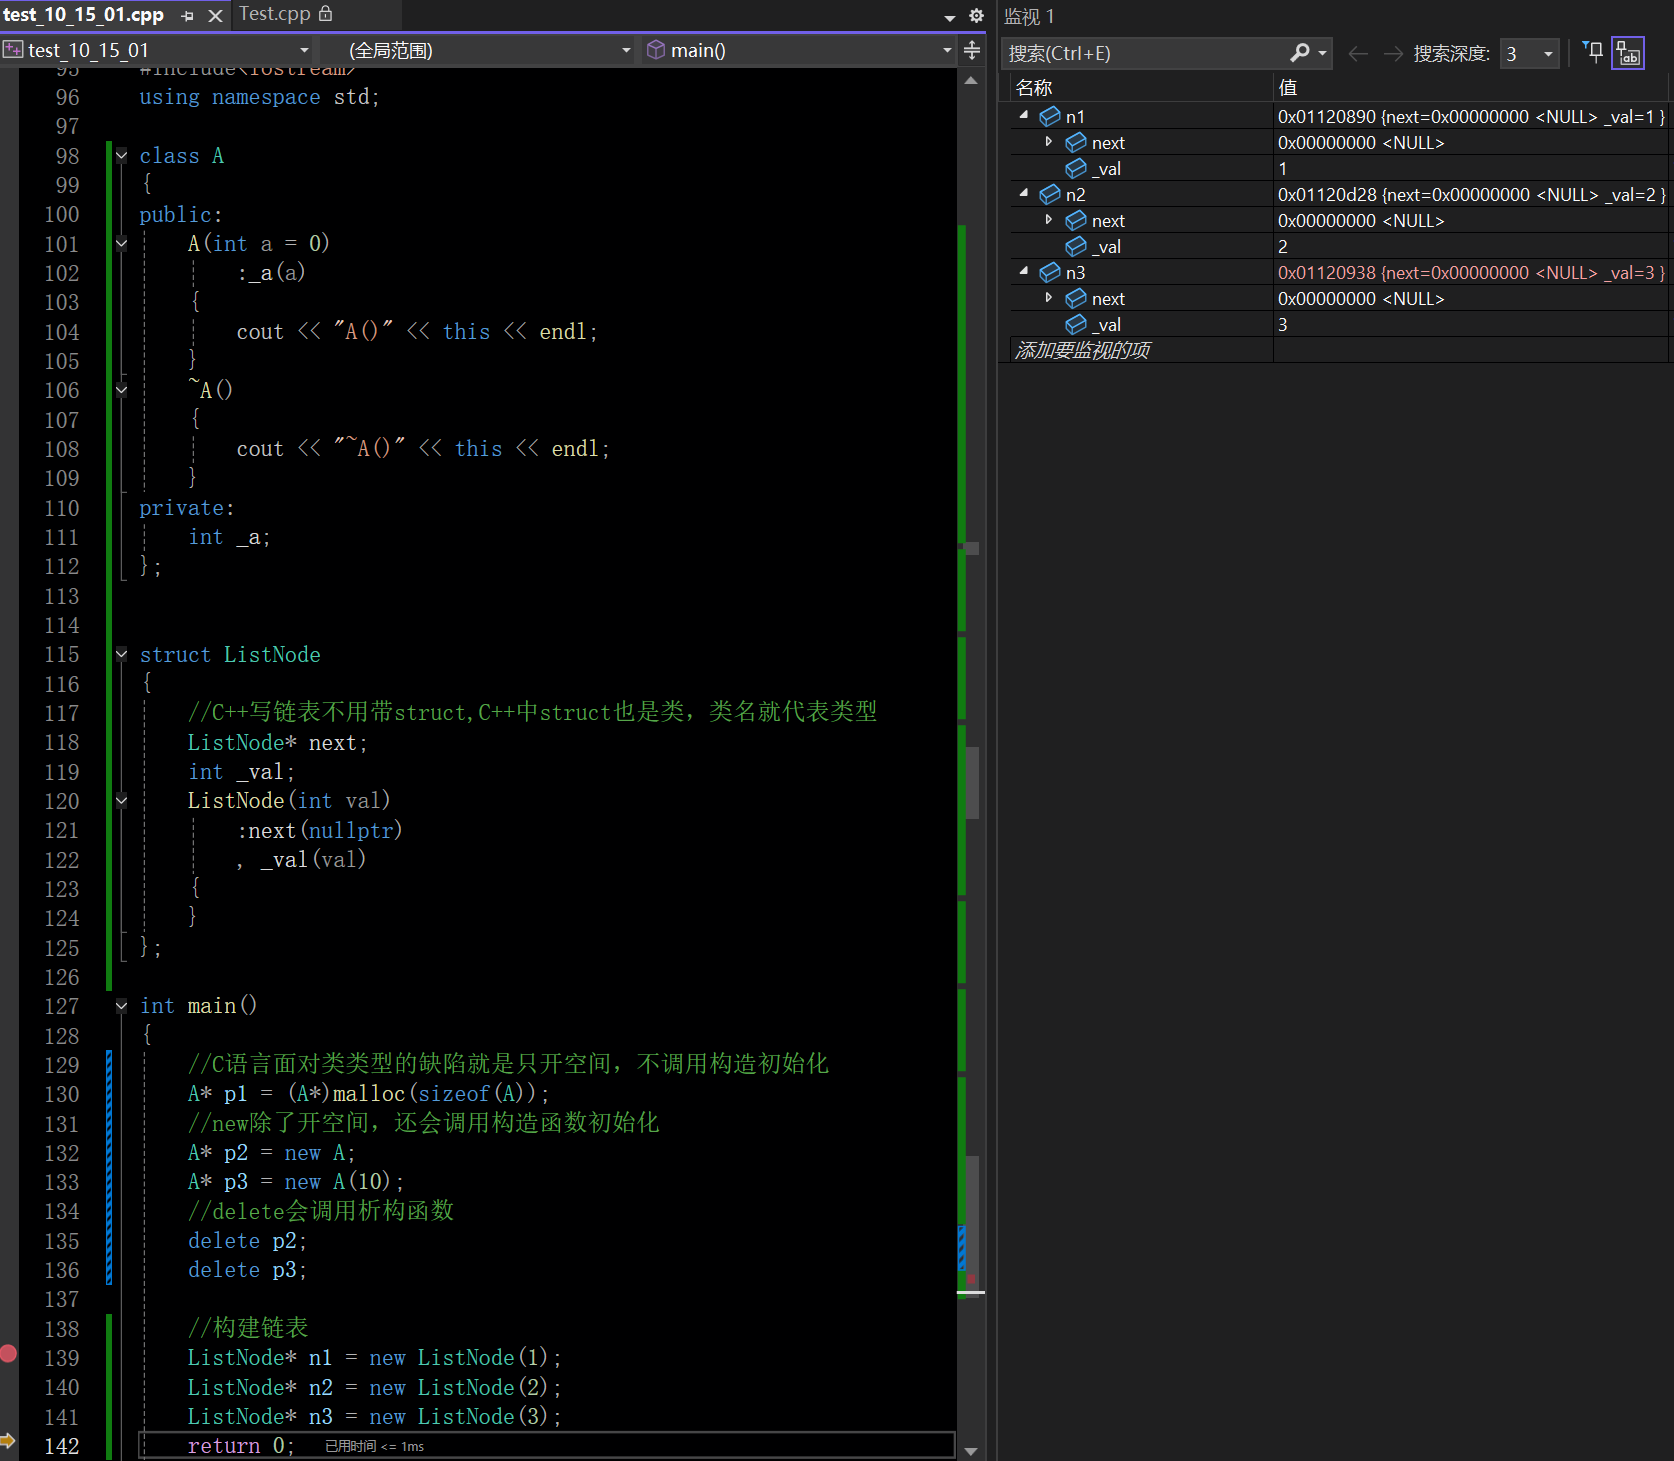Image resolution: width=1674 pixels, height=1461 pixels.
Task: Collapse the class A code block
Action: click(x=121, y=155)
